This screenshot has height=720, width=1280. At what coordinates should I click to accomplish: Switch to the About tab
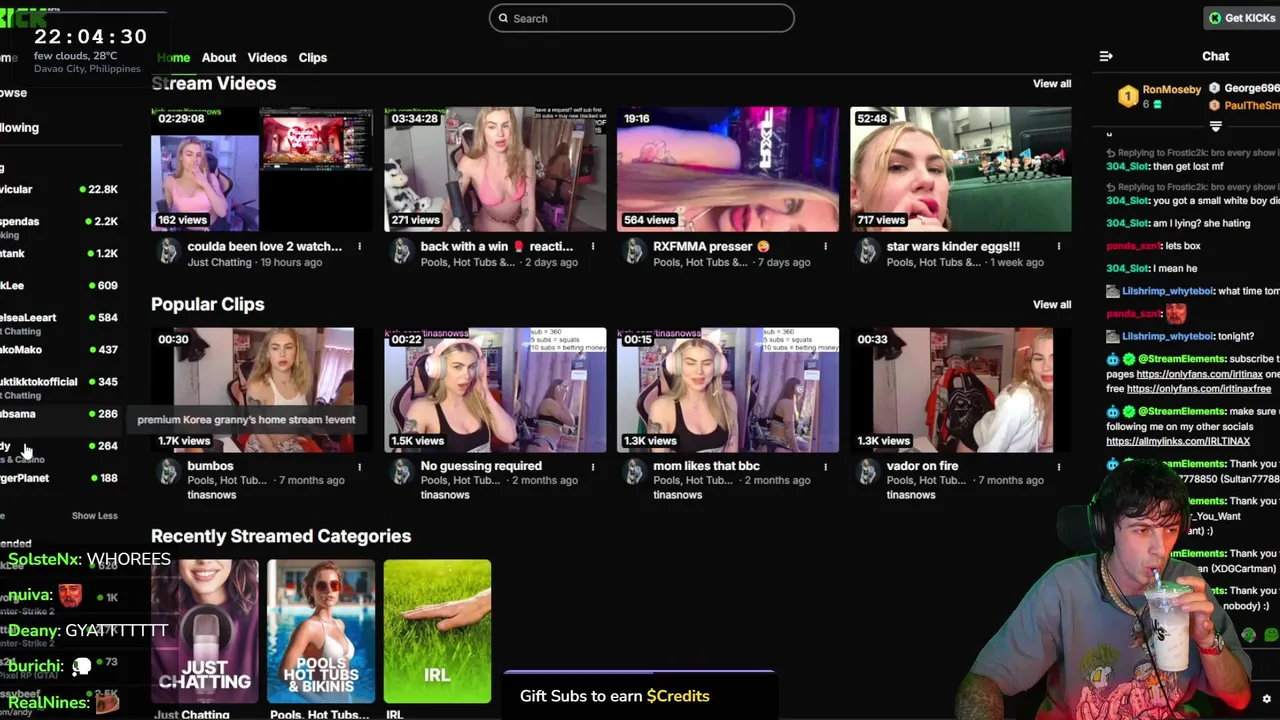click(219, 58)
